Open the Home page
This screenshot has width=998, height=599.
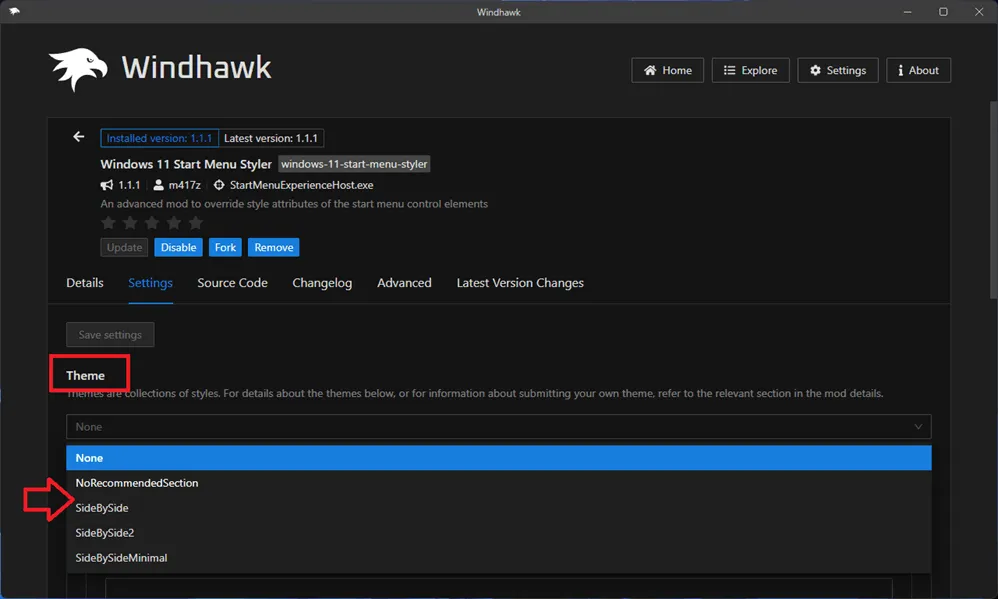(x=667, y=70)
